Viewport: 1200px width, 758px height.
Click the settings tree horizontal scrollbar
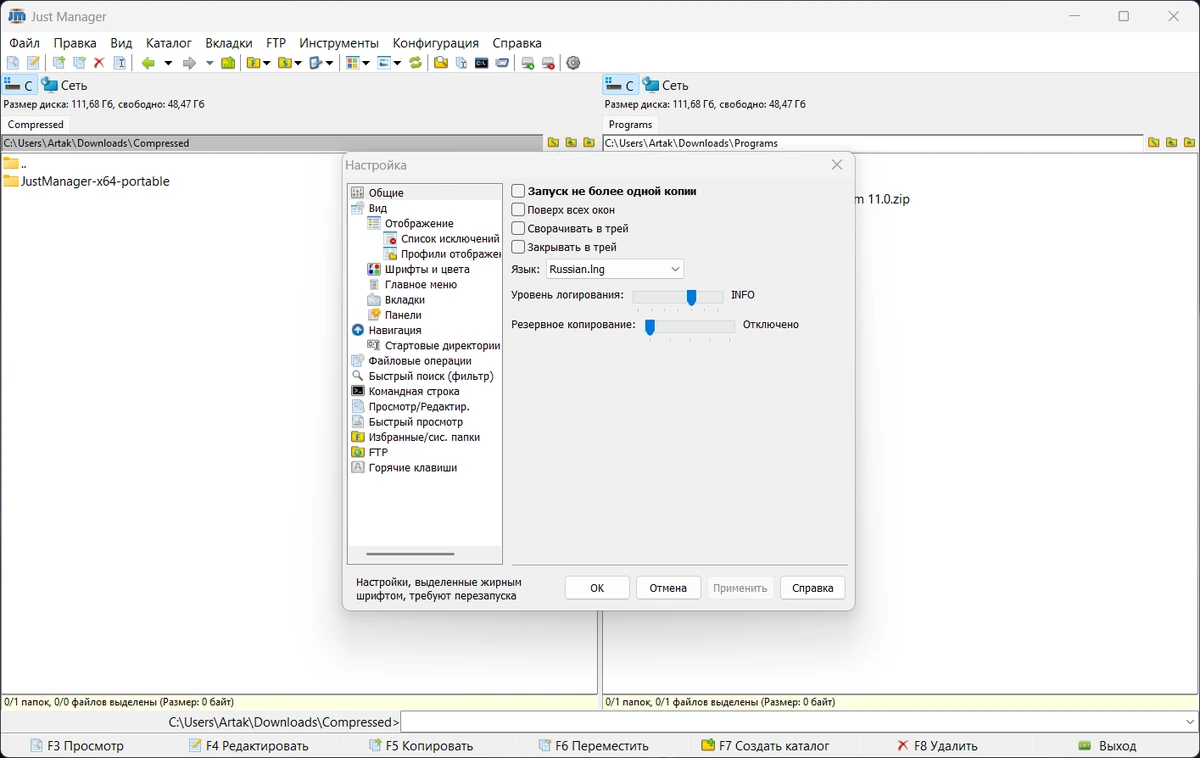[x=410, y=554]
